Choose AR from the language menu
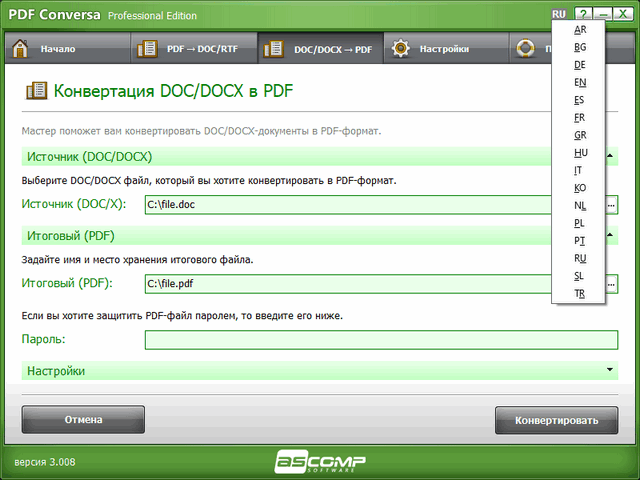The width and height of the screenshot is (640, 480). 580,30
